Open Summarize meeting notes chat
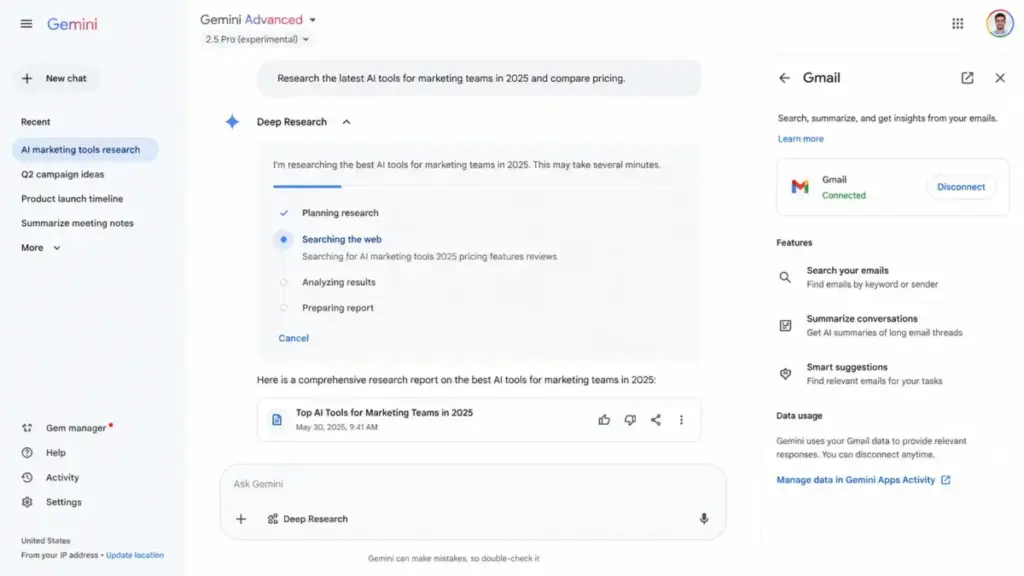1024x576 pixels. (x=77, y=223)
